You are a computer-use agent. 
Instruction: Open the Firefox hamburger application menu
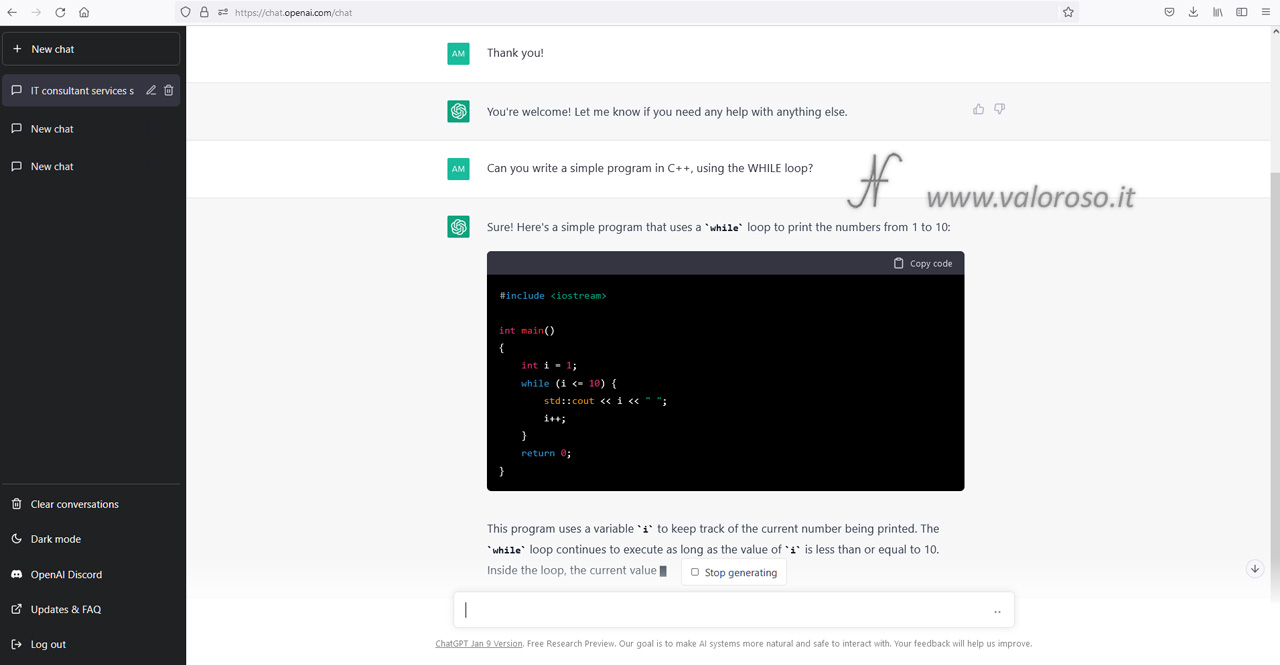point(1266,12)
